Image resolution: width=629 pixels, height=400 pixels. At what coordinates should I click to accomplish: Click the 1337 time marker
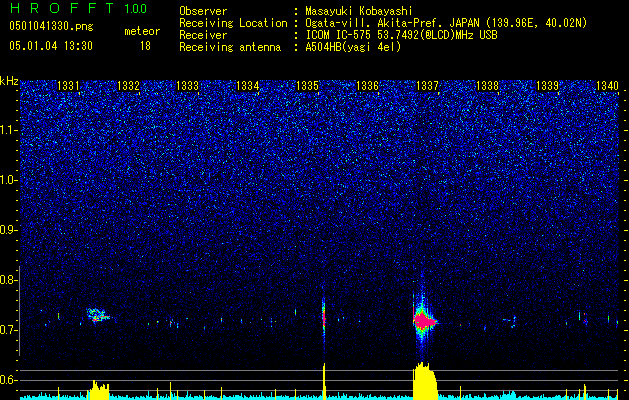(x=427, y=85)
